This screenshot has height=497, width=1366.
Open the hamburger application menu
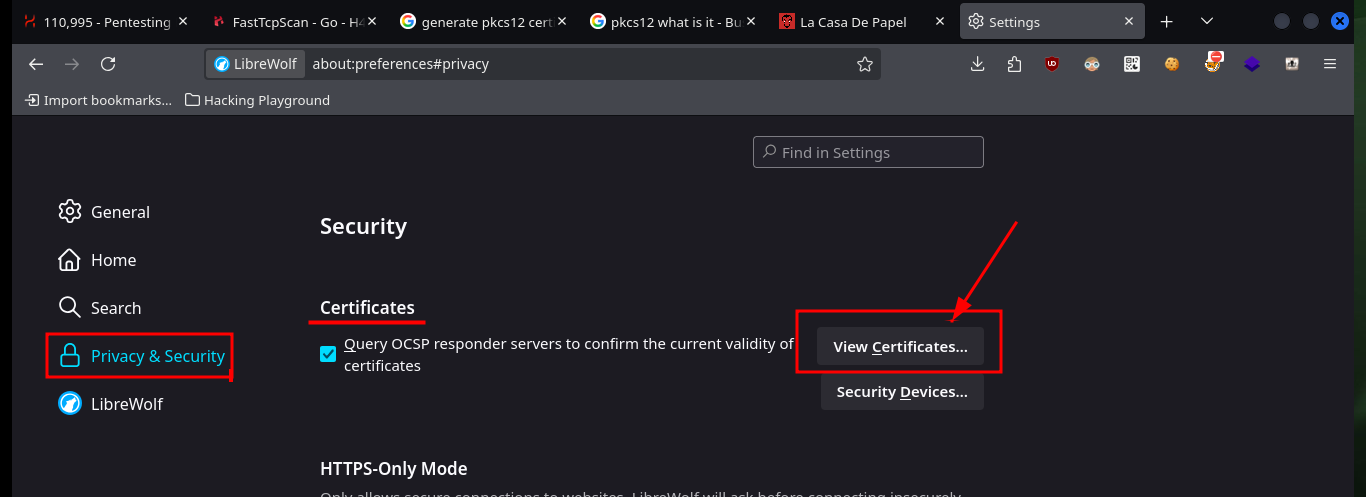tap(1330, 64)
